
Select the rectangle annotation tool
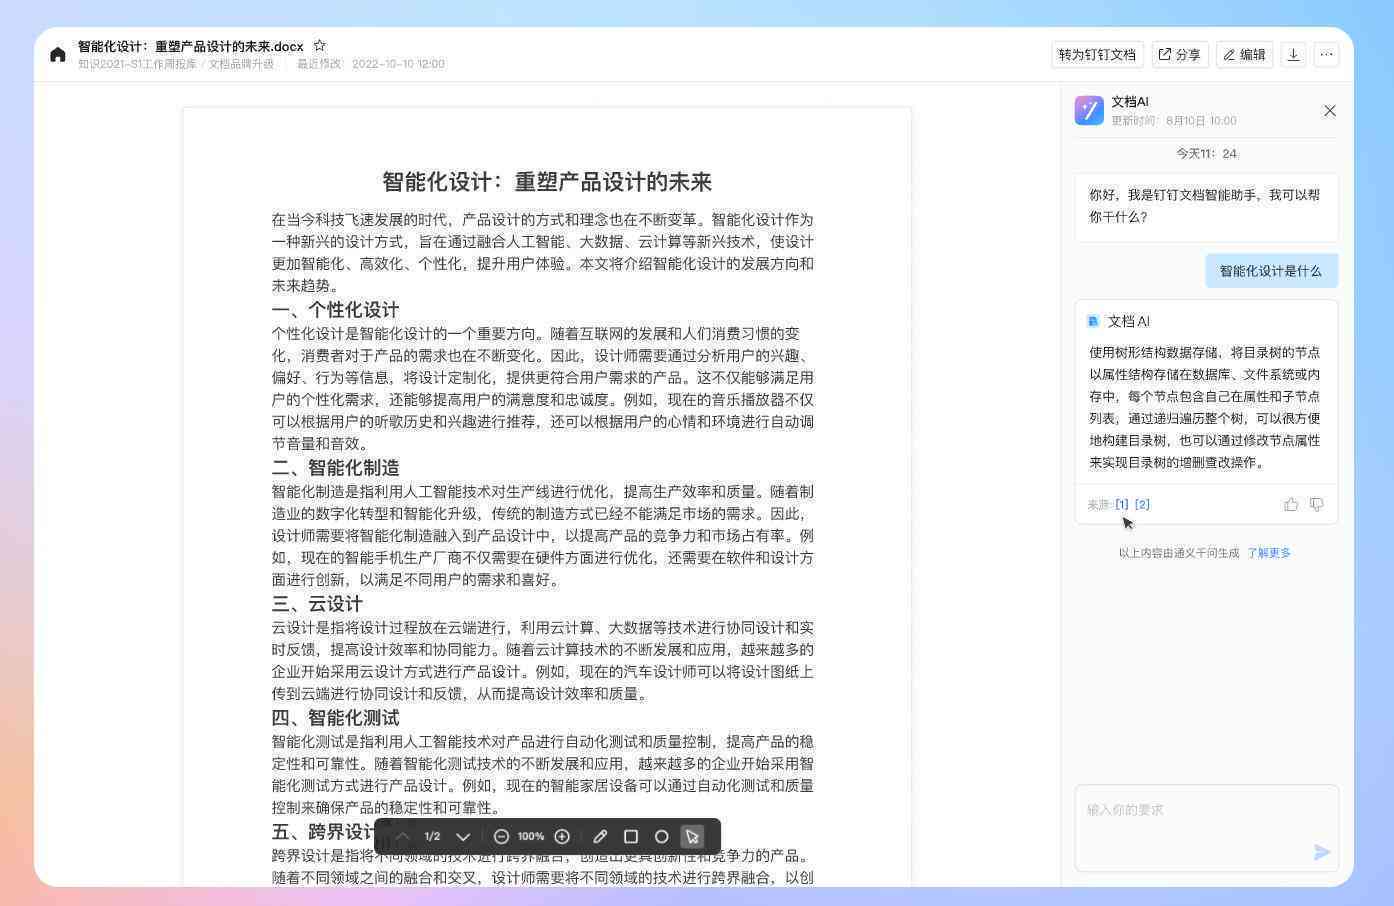click(x=631, y=837)
